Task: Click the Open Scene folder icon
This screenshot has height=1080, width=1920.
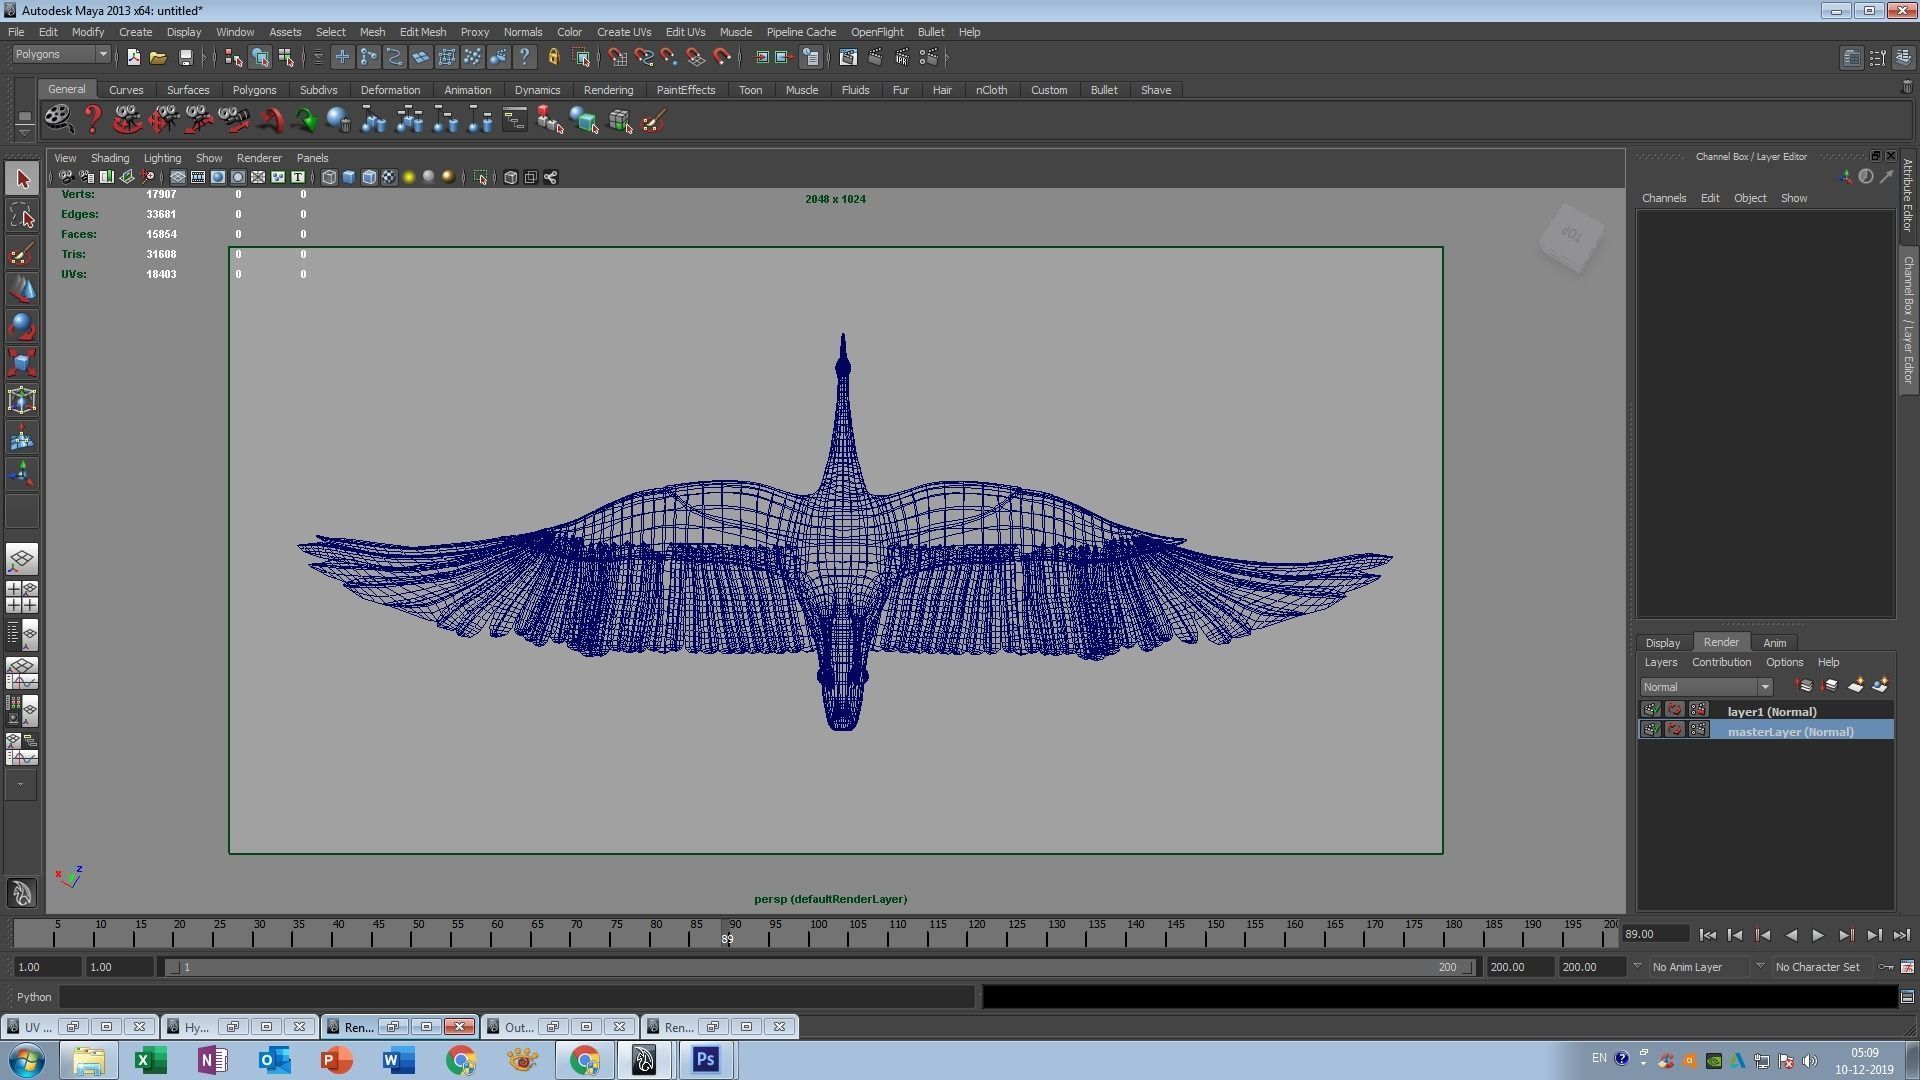Action: click(158, 57)
